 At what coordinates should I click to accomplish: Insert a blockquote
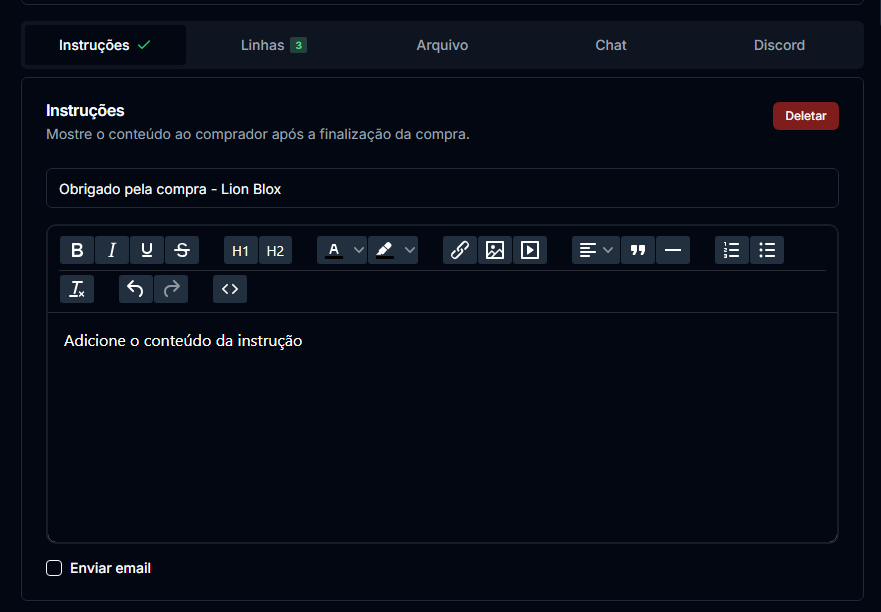[638, 250]
